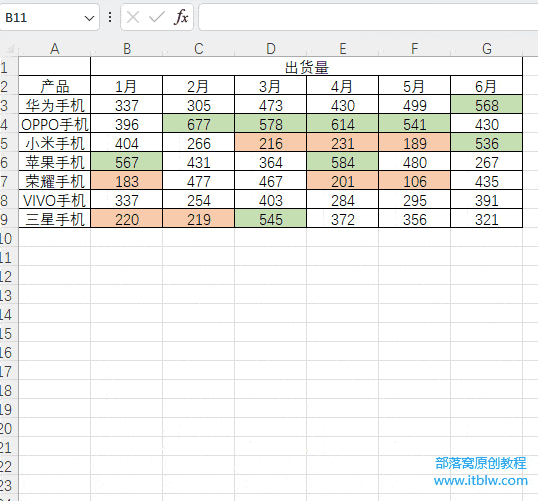The width and height of the screenshot is (538, 501).
Task: Select column D header
Action: (x=271, y=49)
